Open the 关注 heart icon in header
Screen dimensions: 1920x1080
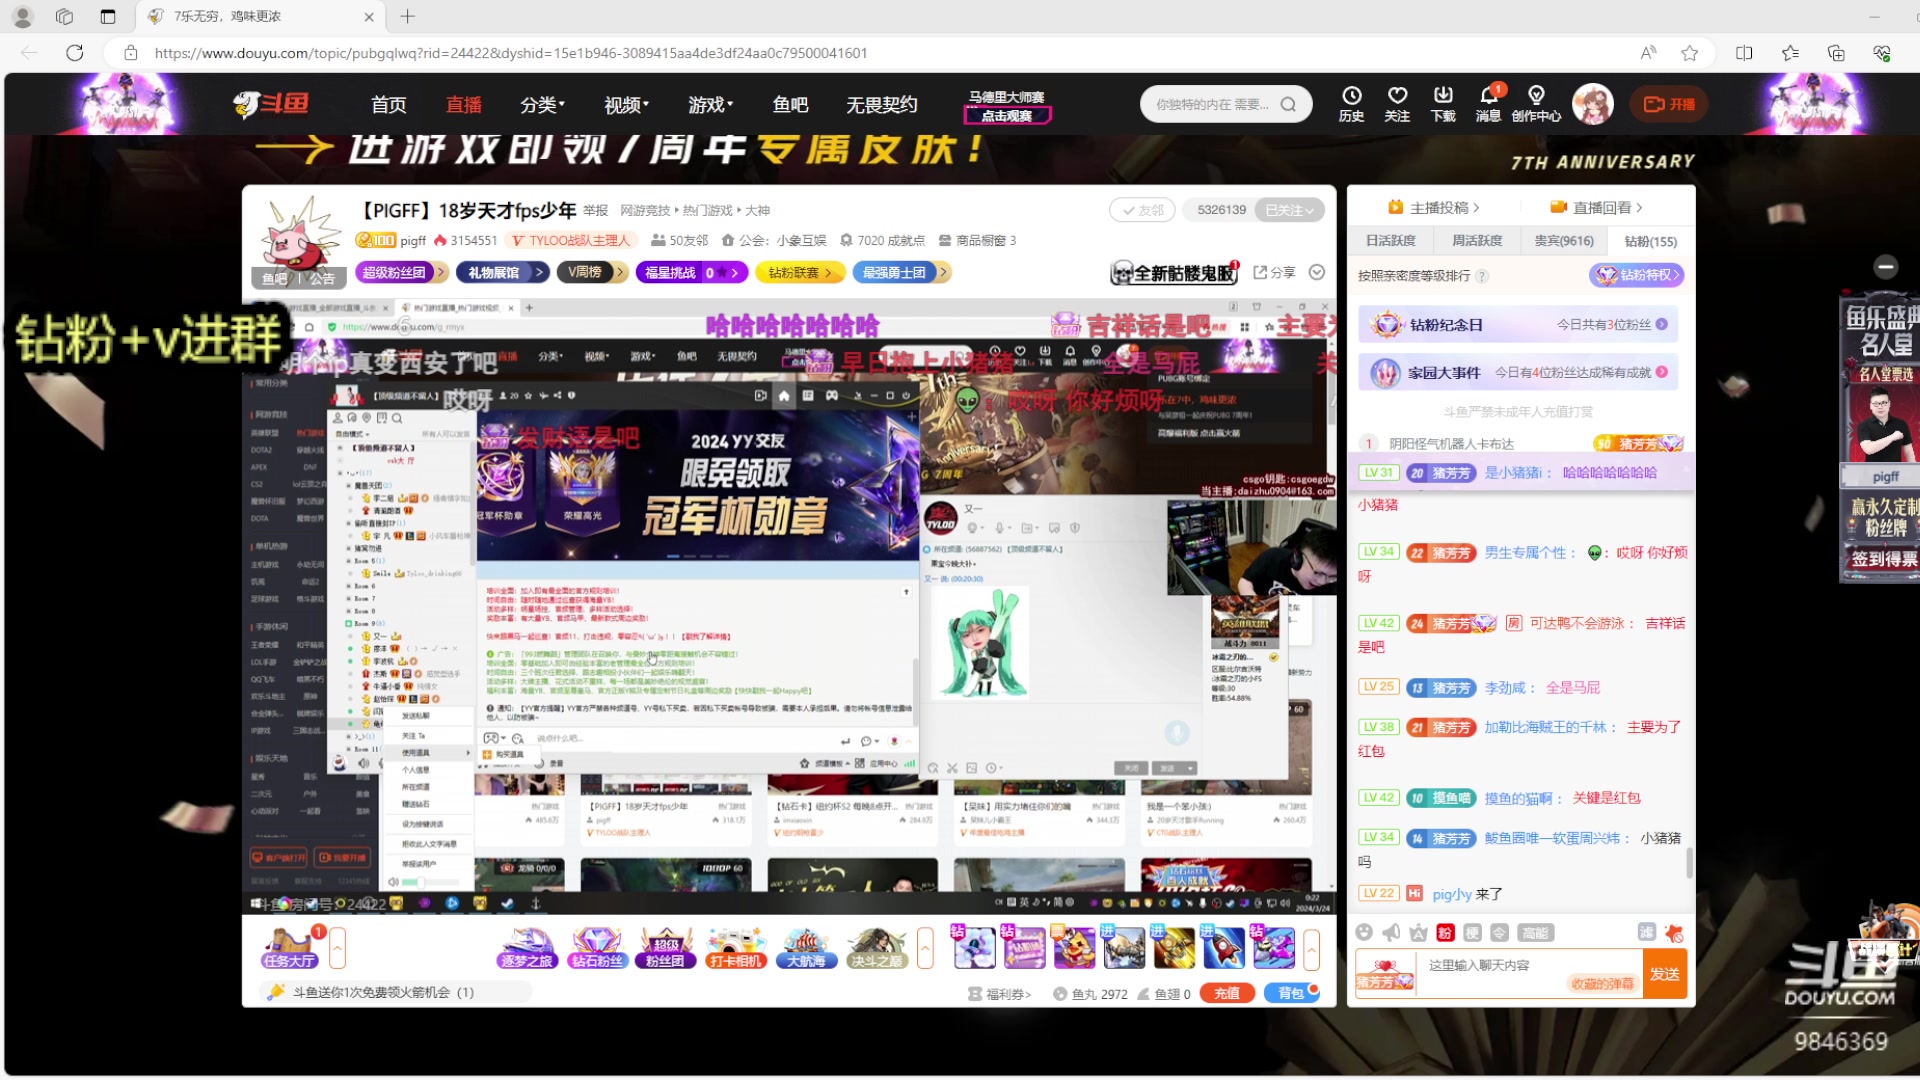click(1397, 103)
